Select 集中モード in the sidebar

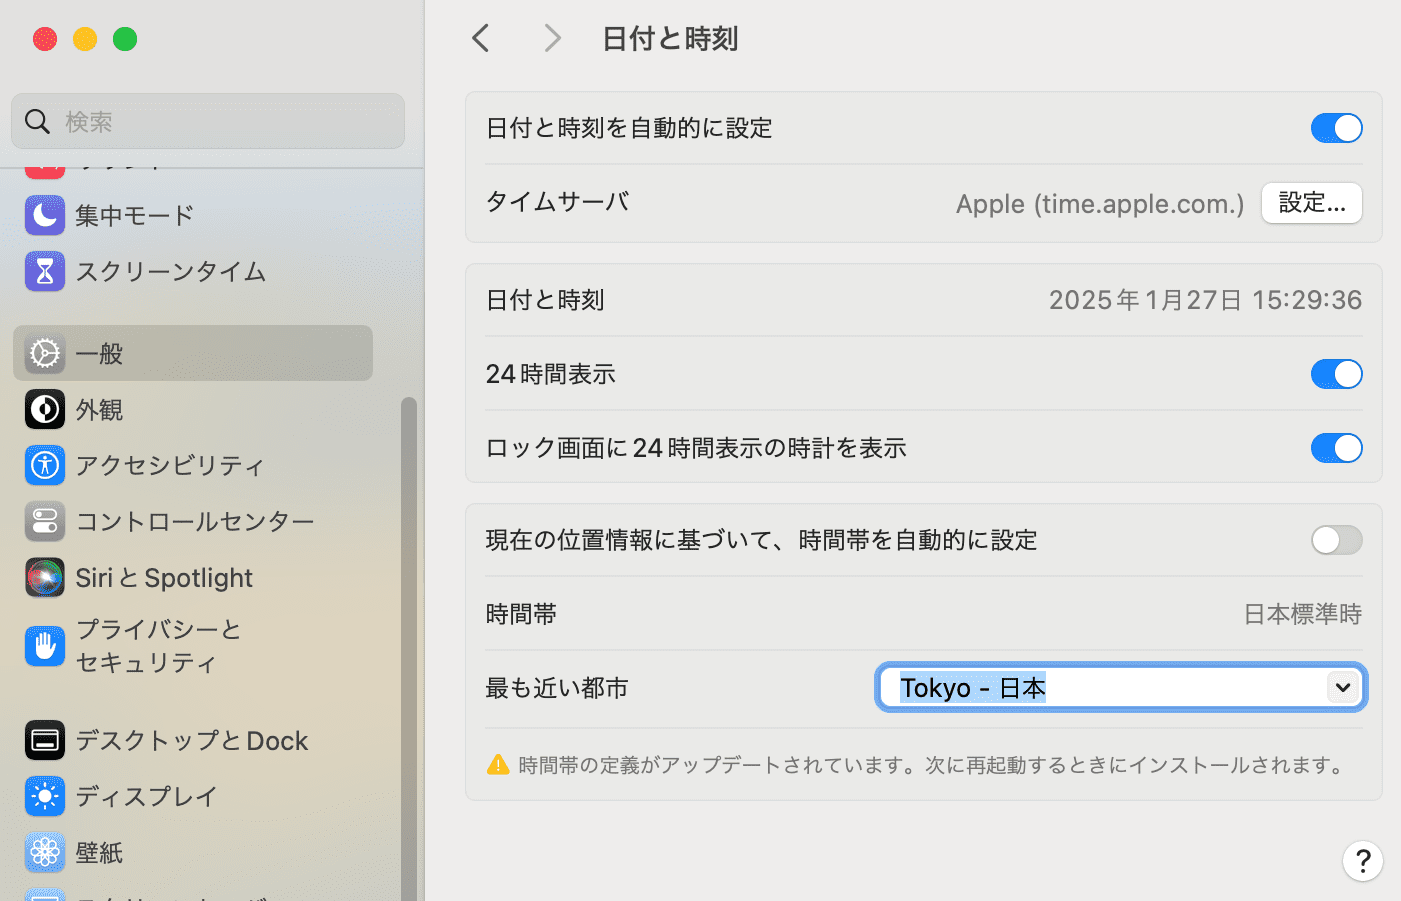(x=193, y=215)
